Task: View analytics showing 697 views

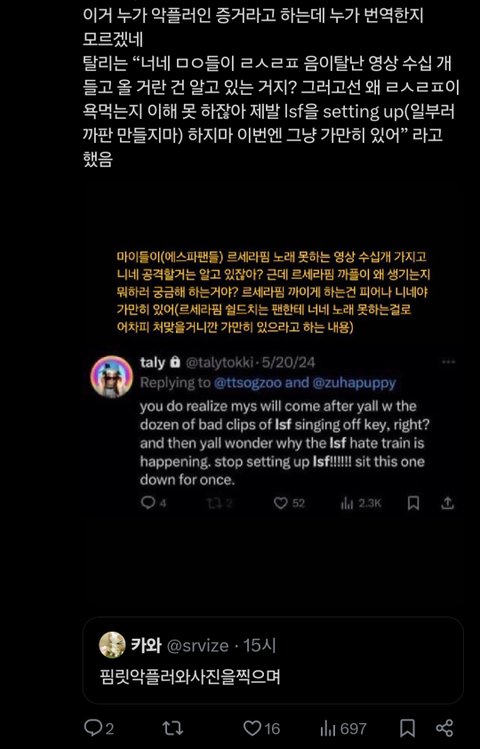Action: click(x=343, y=728)
